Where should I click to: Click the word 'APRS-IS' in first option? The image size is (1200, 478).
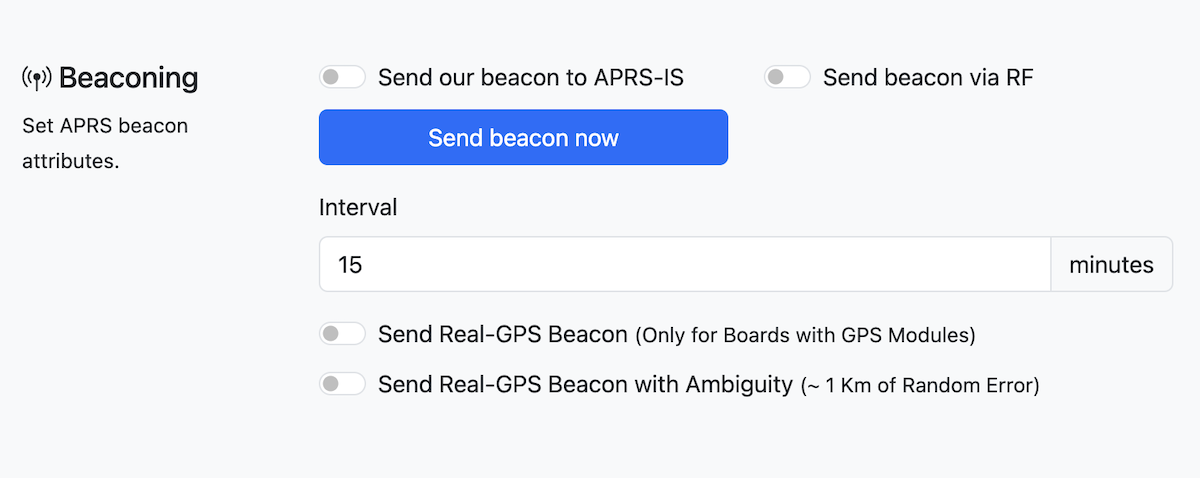pyautogui.click(x=640, y=78)
